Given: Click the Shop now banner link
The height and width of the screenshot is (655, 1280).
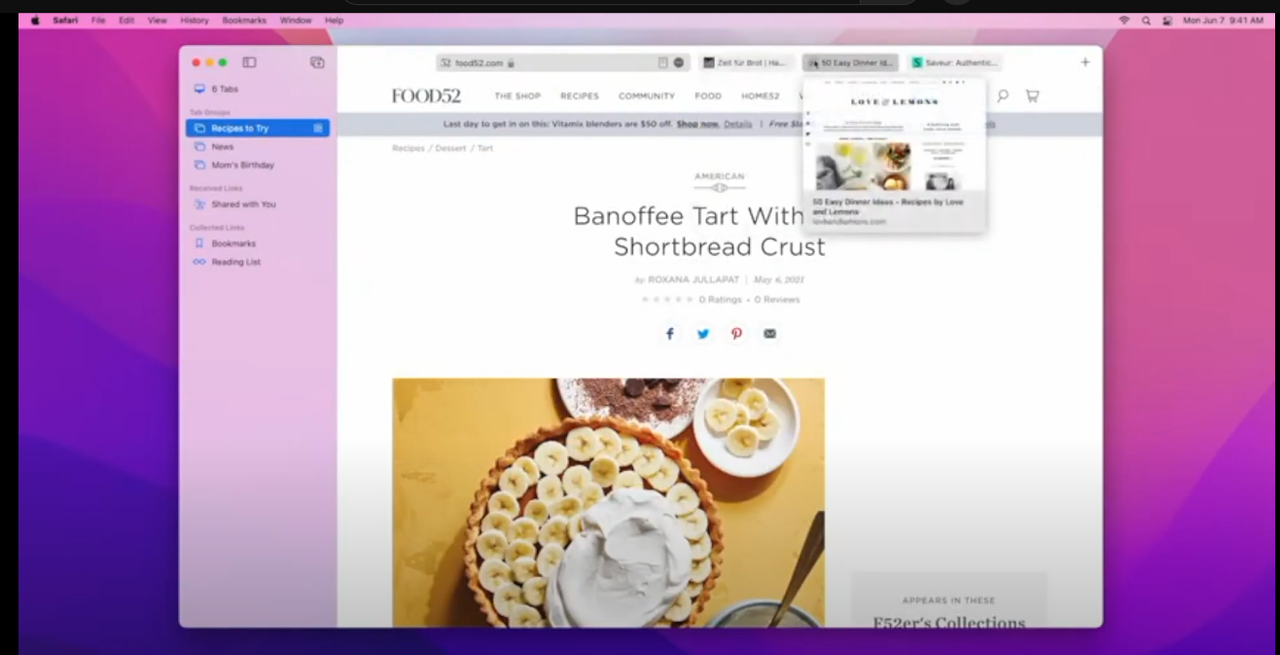Looking at the screenshot, I should point(697,124).
